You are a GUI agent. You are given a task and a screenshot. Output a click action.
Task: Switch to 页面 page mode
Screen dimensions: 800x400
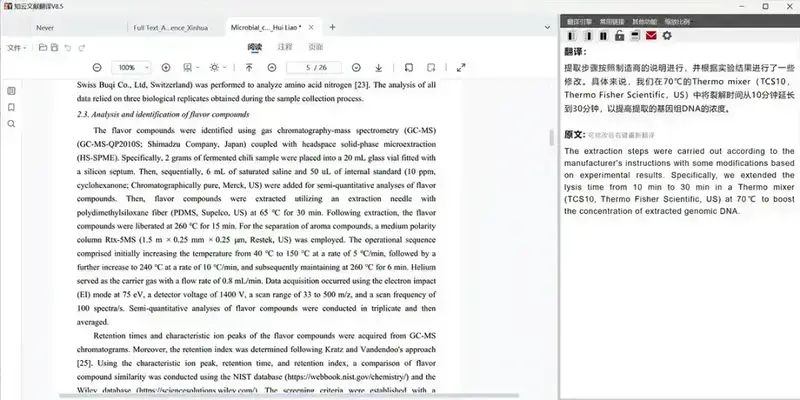pyautogui.click(x=315, y=47)
